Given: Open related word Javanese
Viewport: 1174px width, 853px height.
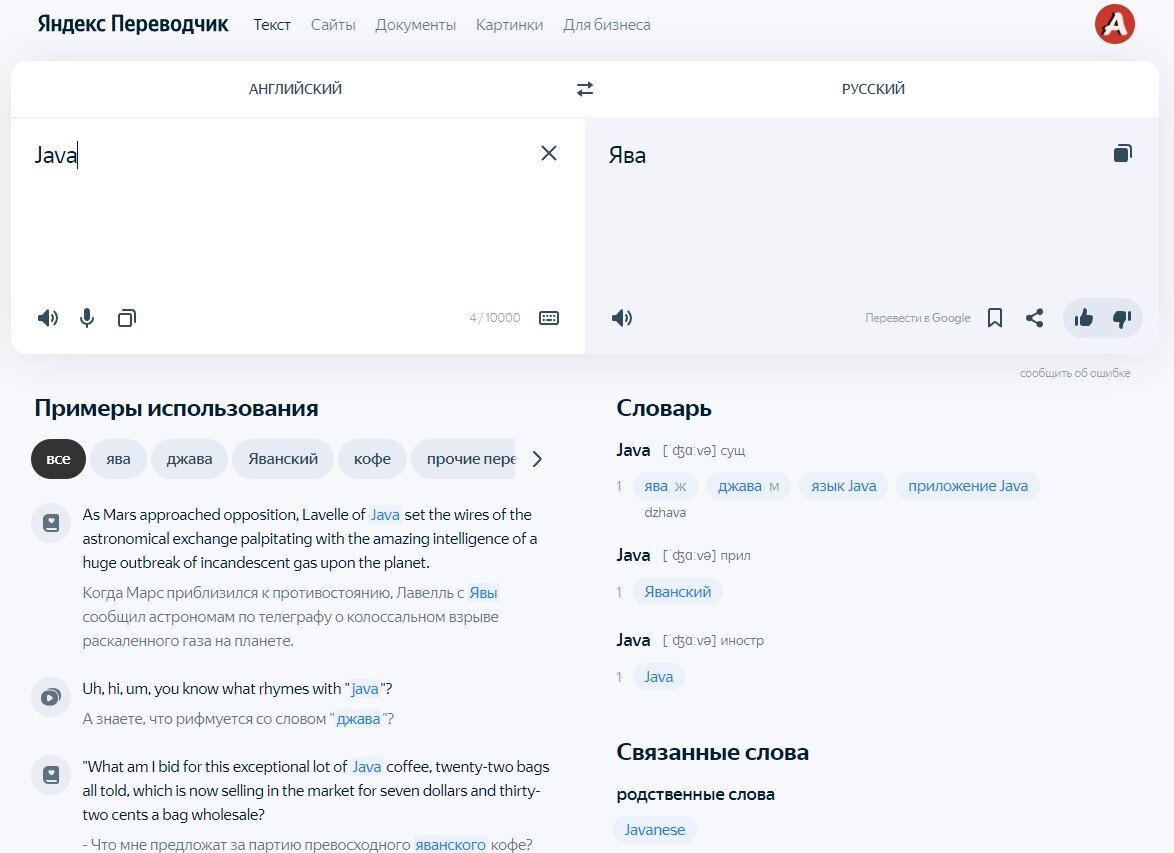Looking at the screenshot, I should coord(654,830).
